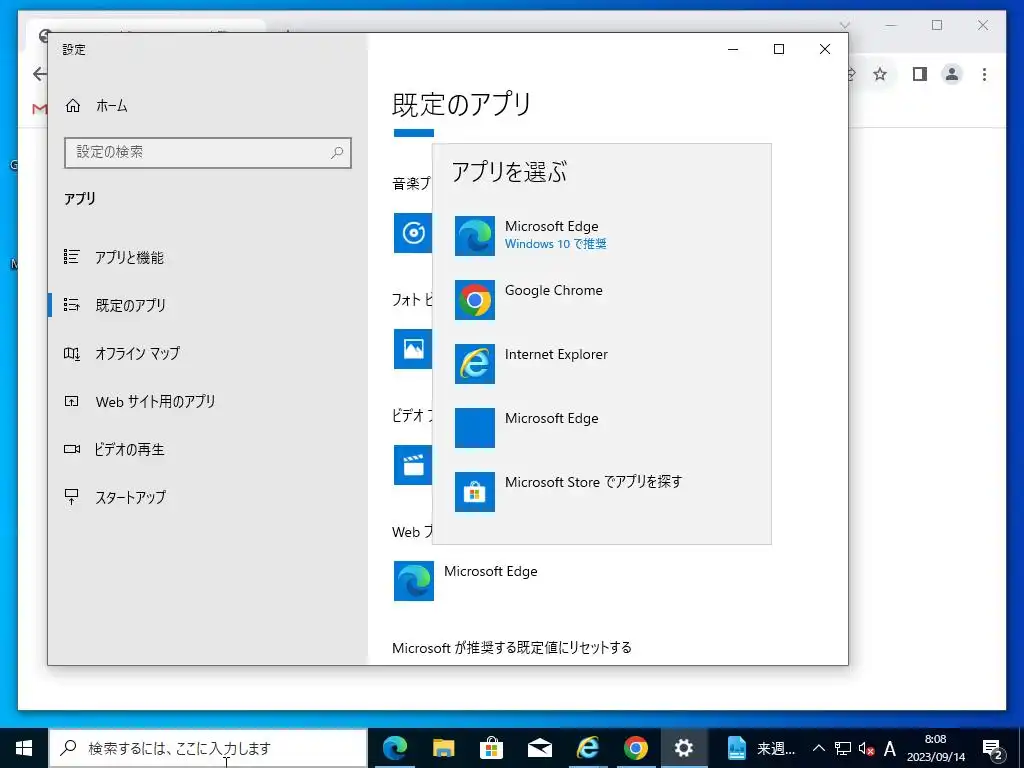Show hidden system tray icons
The image size is (1024, 768).
(x=818, y=748)
